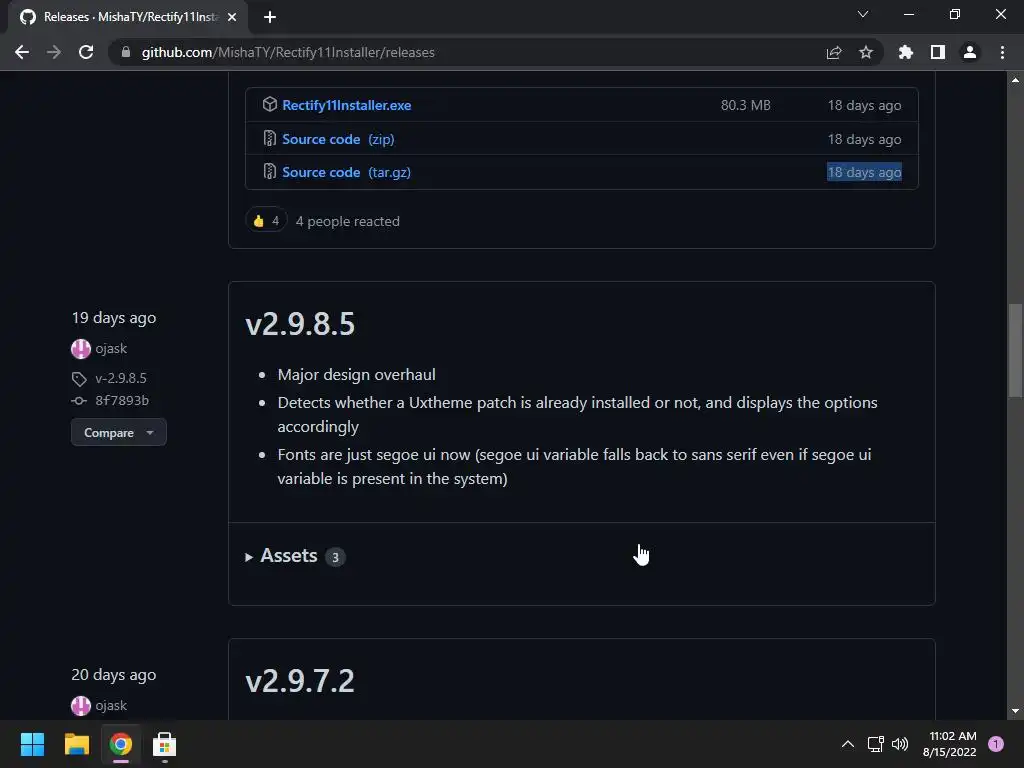The height and width of the screenshot is (768, 1024).
Task: Open the Chrome side panel
Action: tap(938, 52)
